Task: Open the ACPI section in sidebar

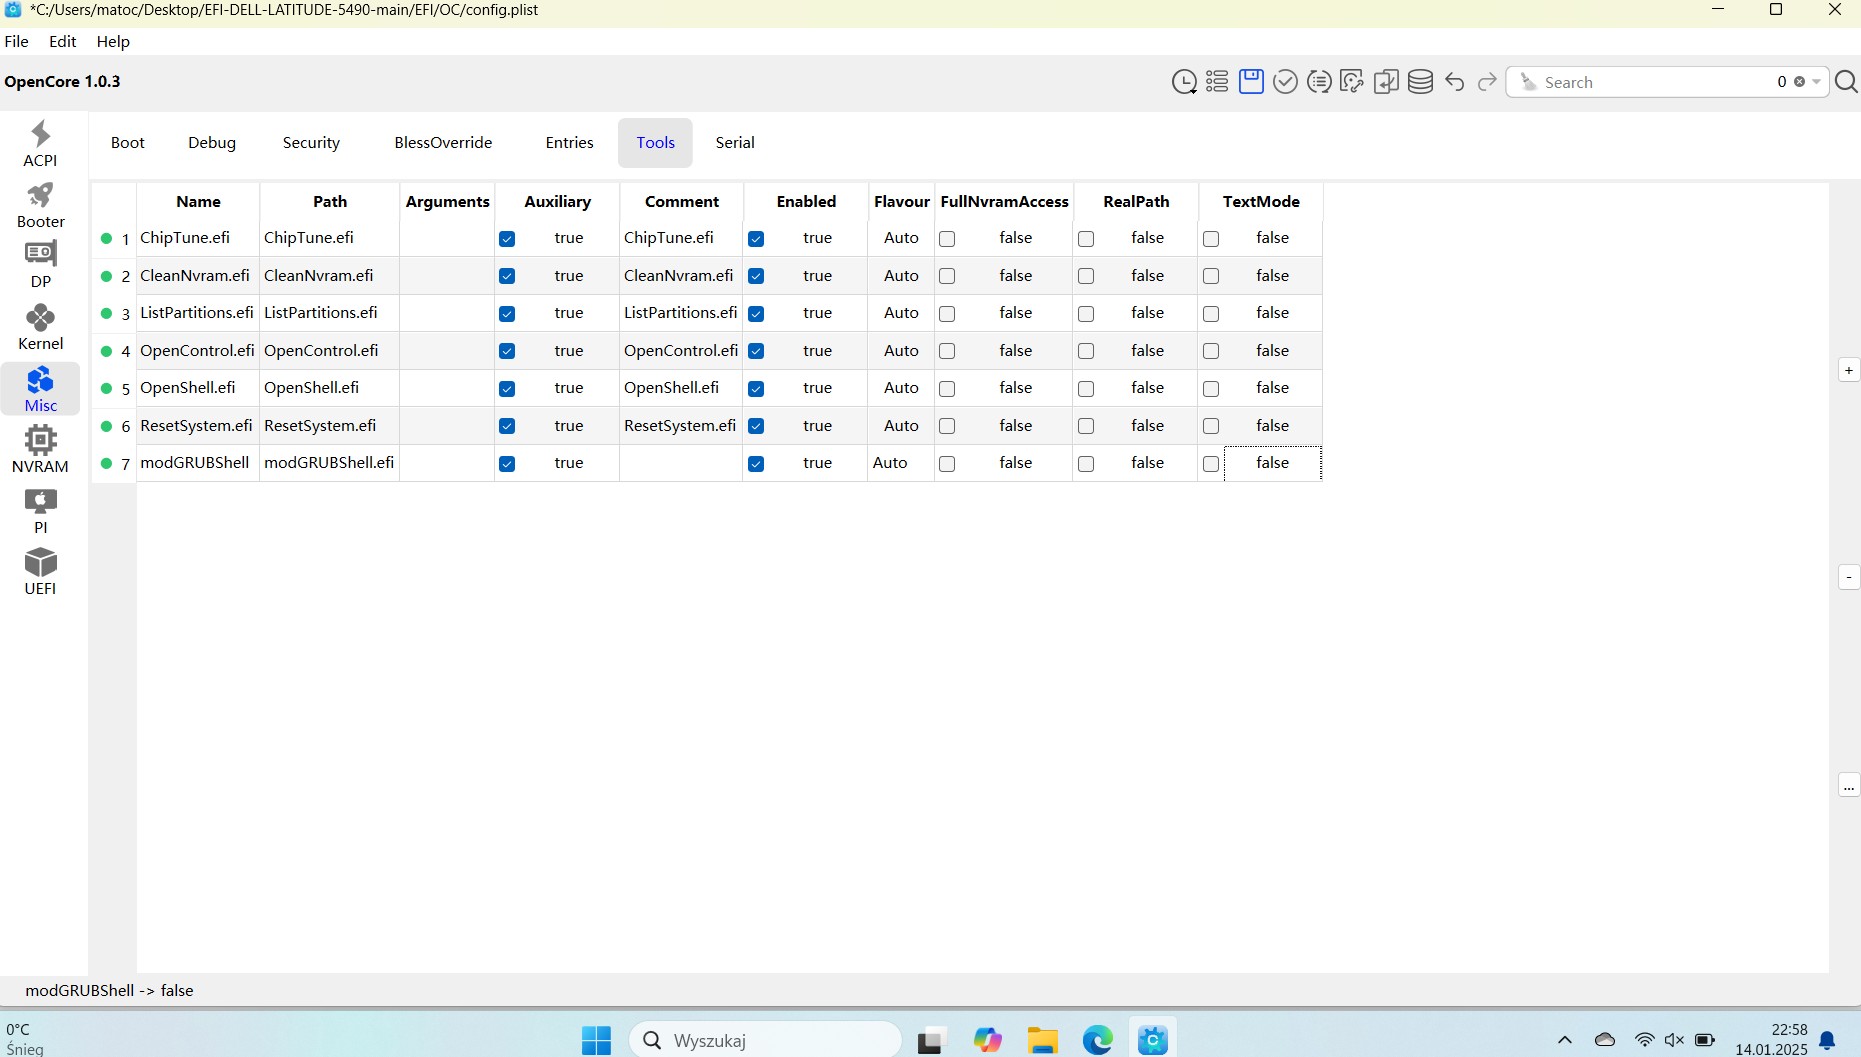Action: 40,144
